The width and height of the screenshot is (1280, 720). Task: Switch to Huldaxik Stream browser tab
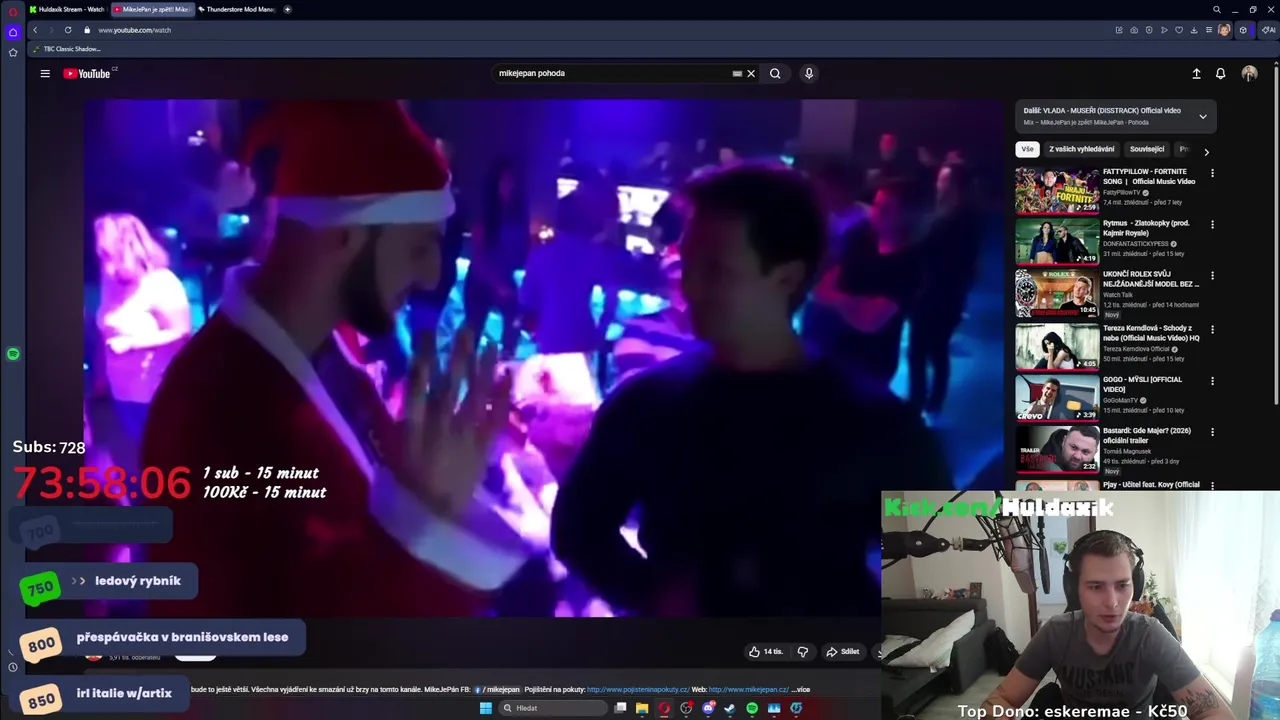(67, 9)
